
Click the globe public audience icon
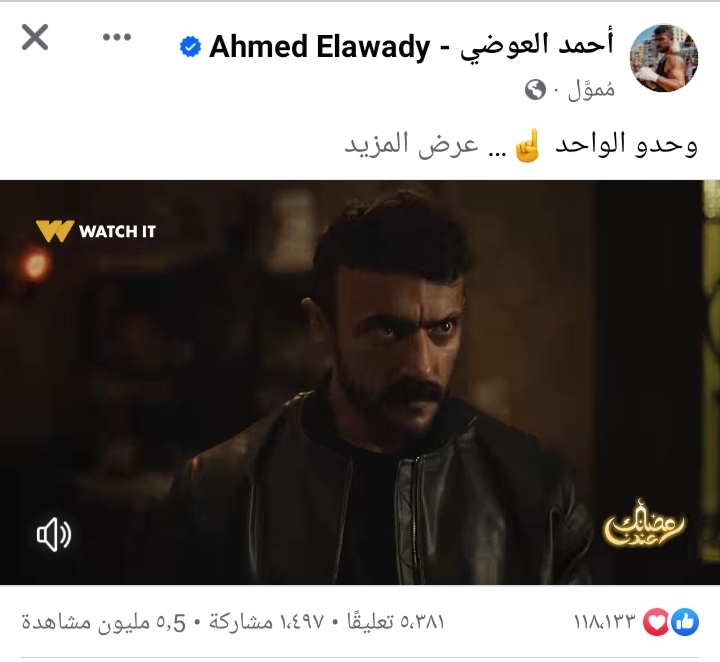535,89
